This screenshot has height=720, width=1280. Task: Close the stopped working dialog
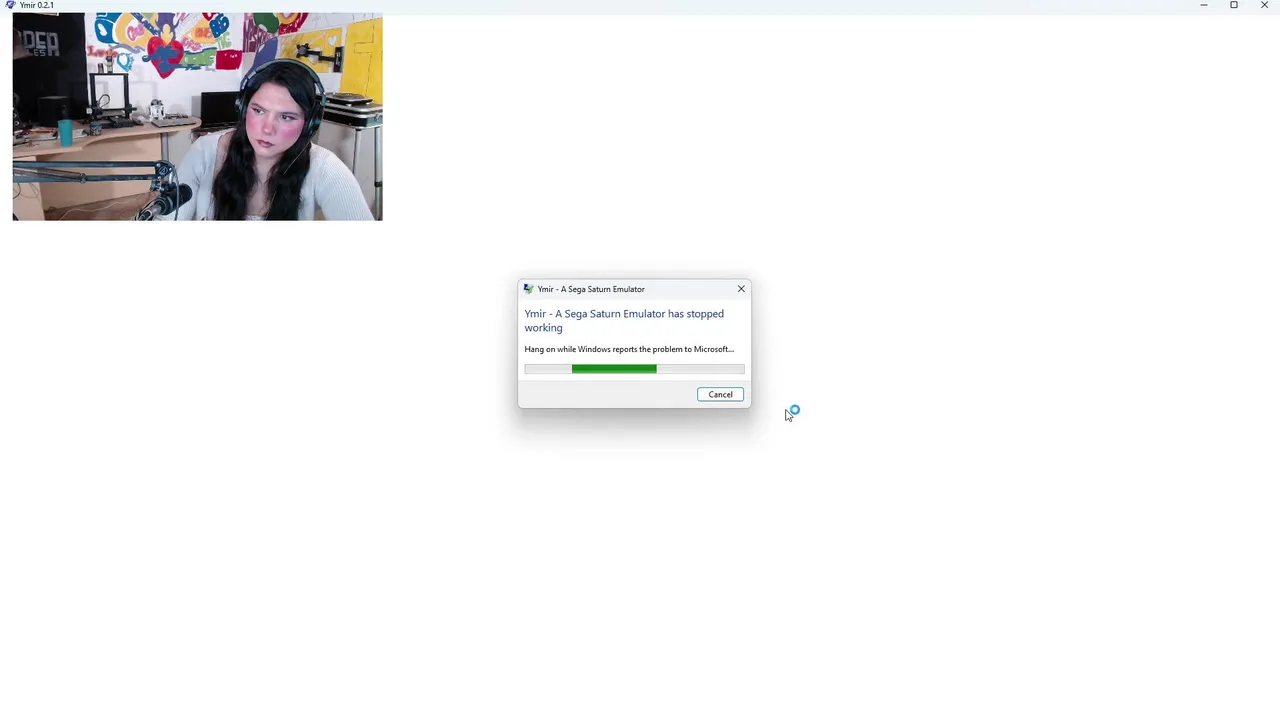coord(741,289)
